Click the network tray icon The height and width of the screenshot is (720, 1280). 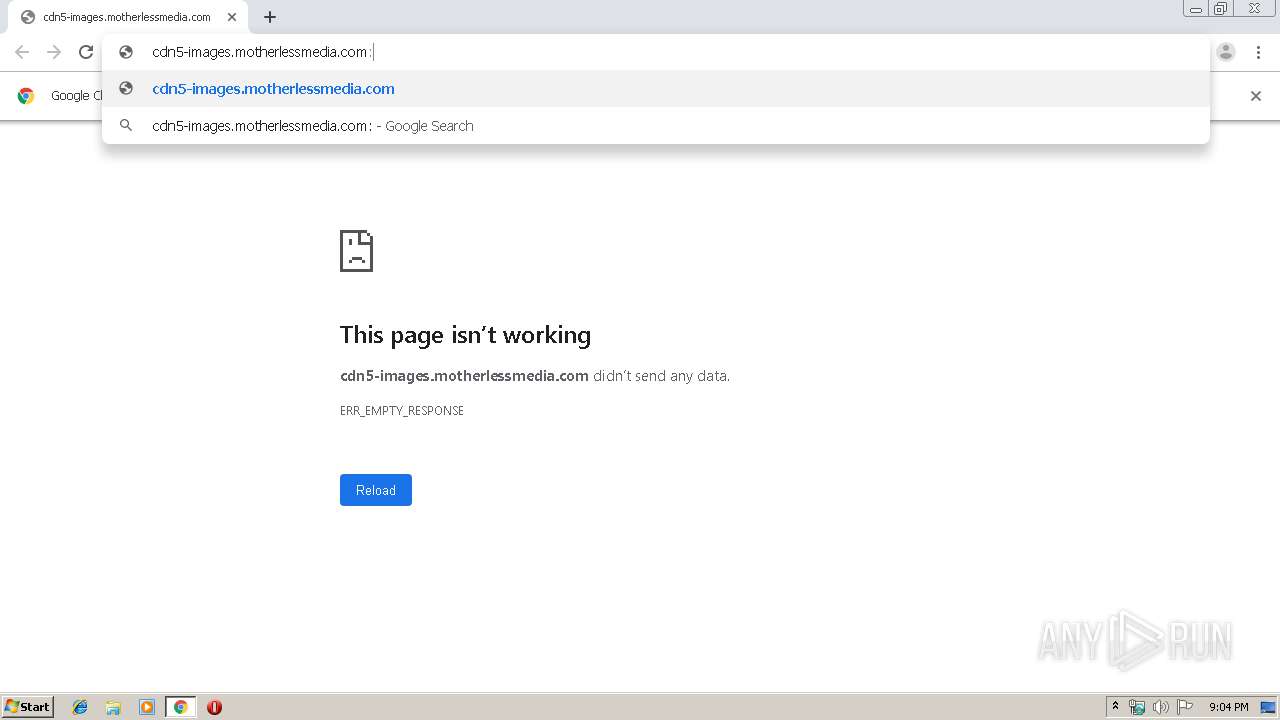point(1137,707)
